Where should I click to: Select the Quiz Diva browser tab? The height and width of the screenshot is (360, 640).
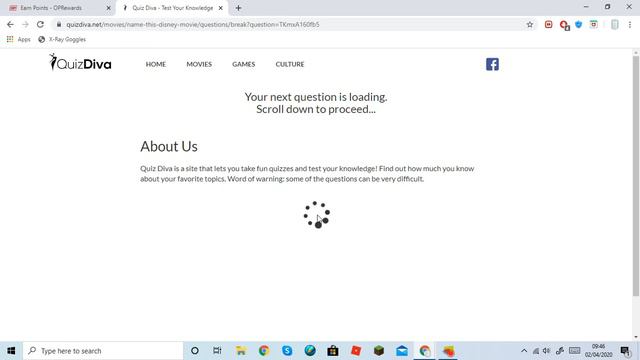[172, 8]
